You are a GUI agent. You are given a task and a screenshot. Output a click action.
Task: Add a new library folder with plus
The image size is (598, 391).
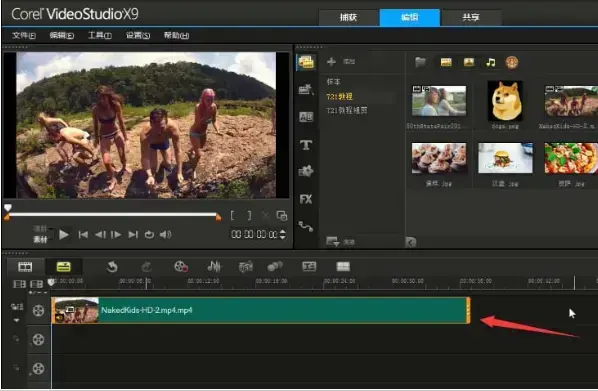point(331,61)
